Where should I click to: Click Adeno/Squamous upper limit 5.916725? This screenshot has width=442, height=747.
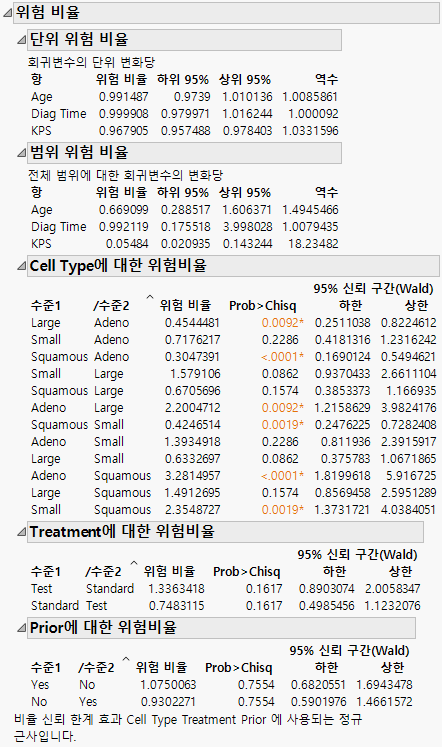tap(411, 476)
